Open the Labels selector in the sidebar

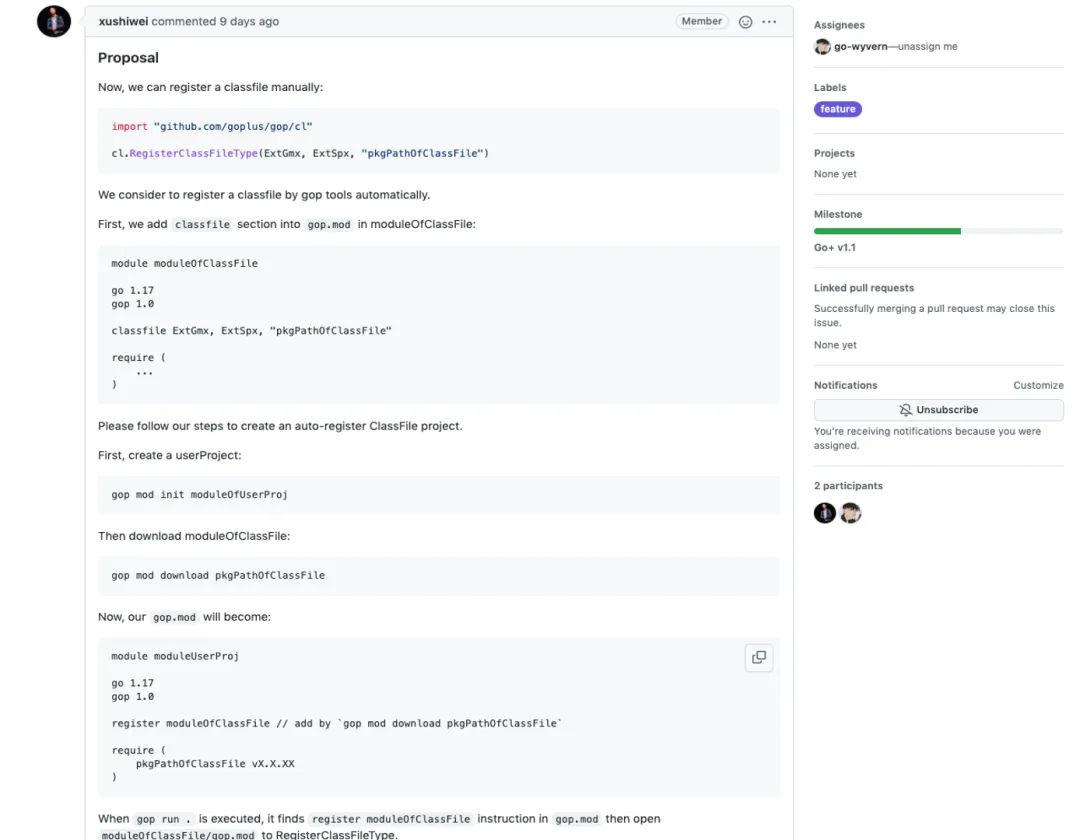click(830, 88)
